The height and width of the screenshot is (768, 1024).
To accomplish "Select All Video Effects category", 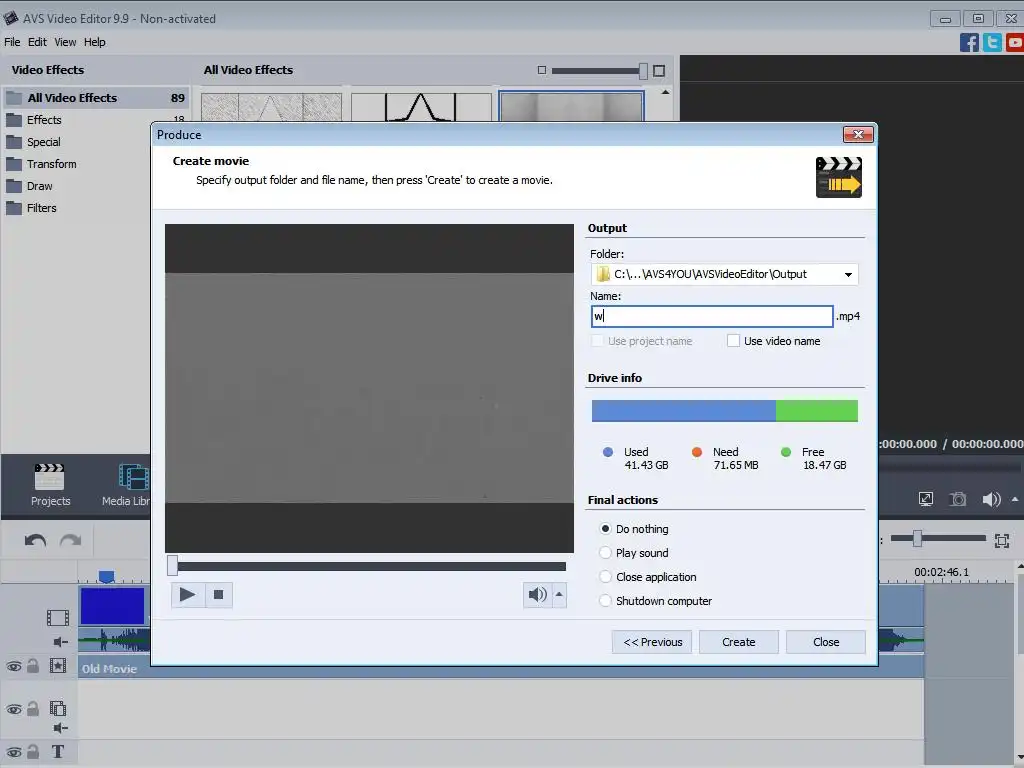I will point(96,98).
